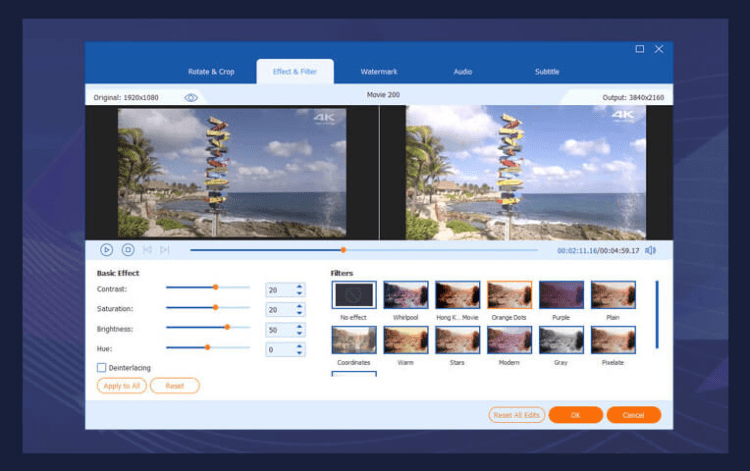
Task: Increase Brightness value with up arrow
Action: click(299, 327)
